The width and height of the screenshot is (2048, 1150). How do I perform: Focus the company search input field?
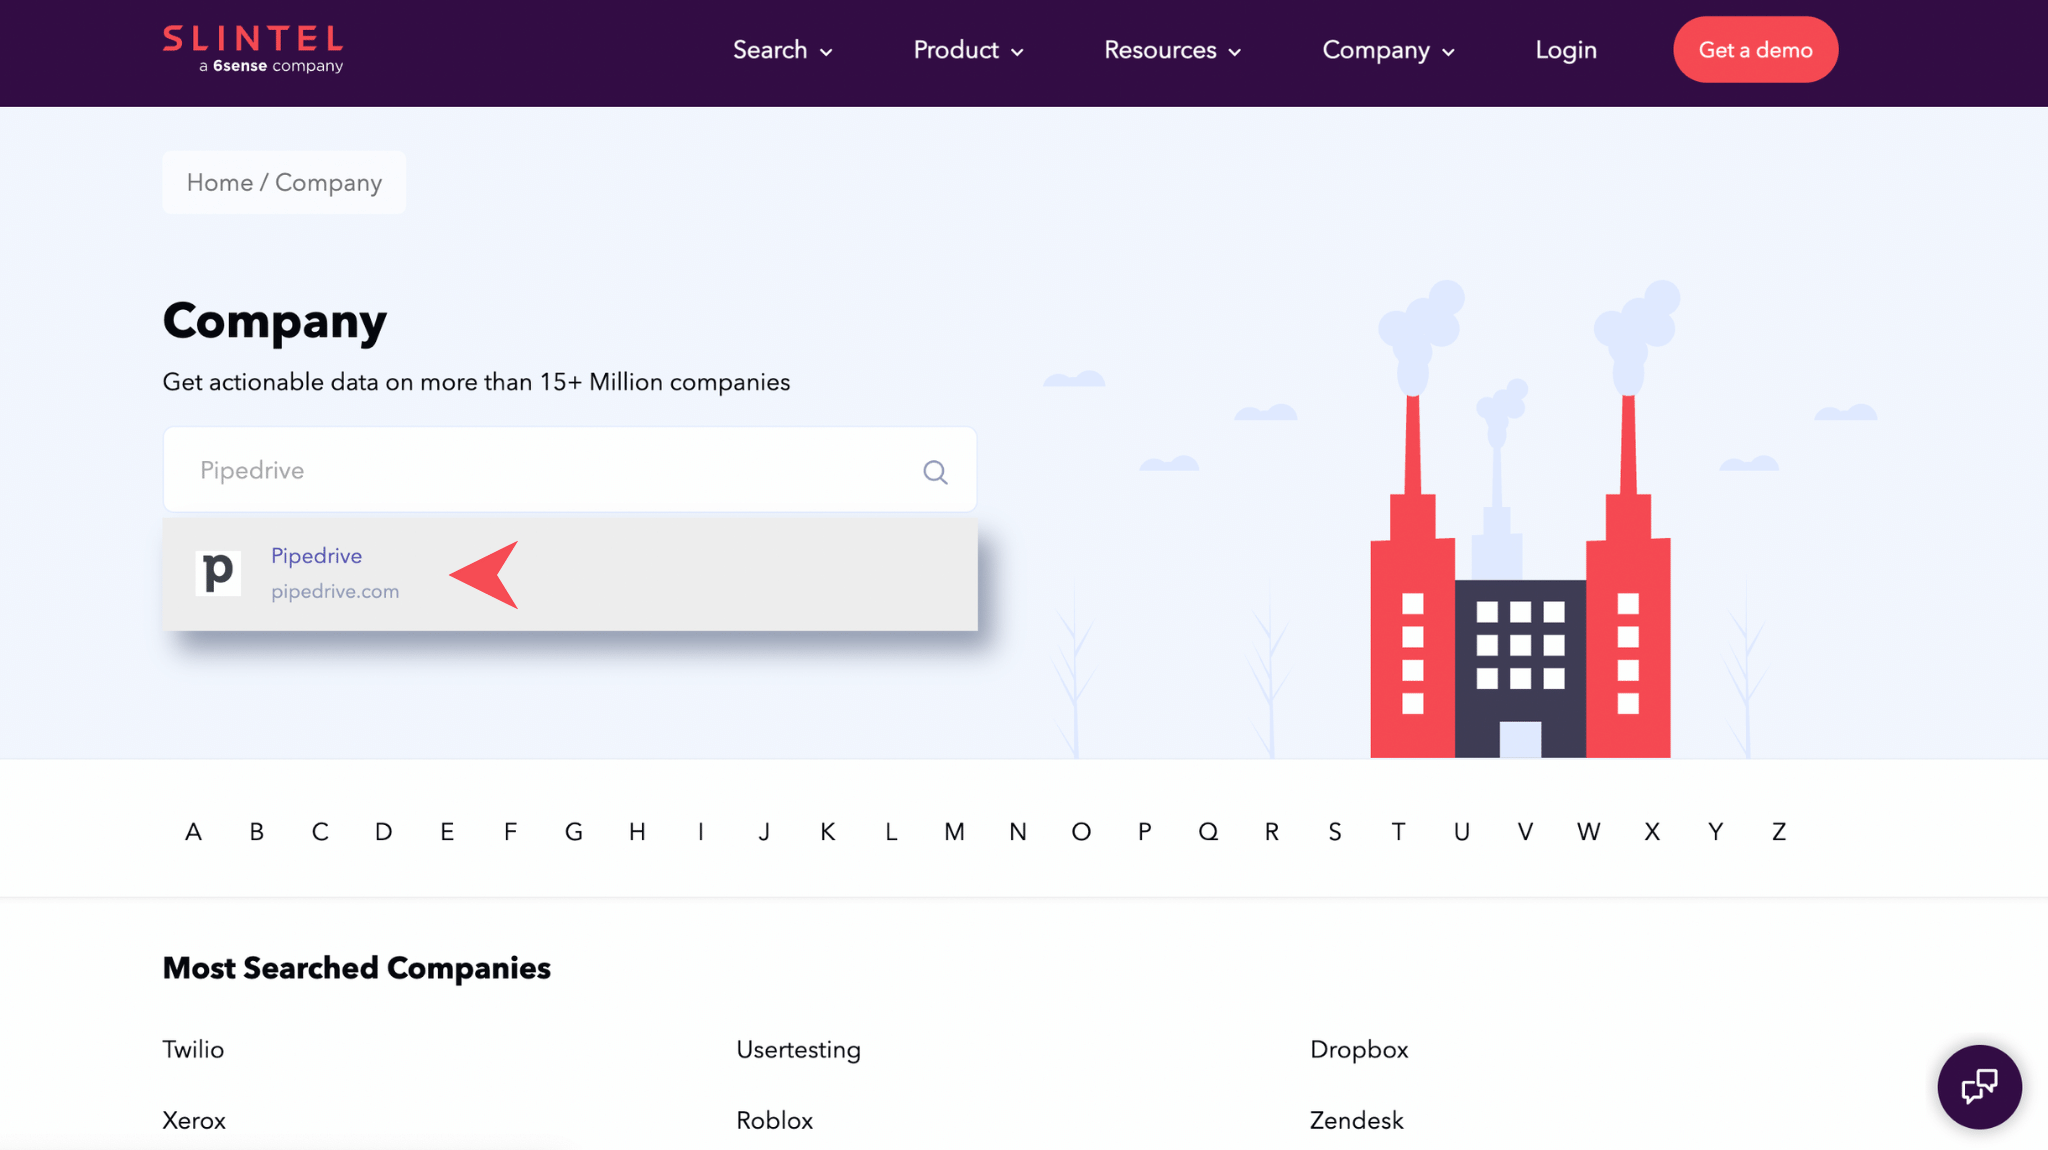(570, 470)
